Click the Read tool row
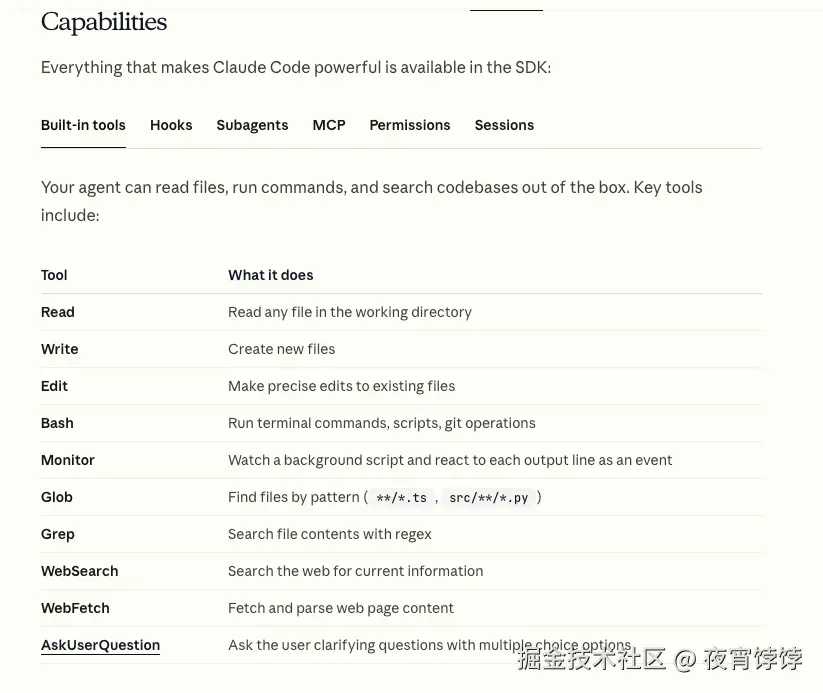Viewport: 823px width, 693px height. coord(401,312)
